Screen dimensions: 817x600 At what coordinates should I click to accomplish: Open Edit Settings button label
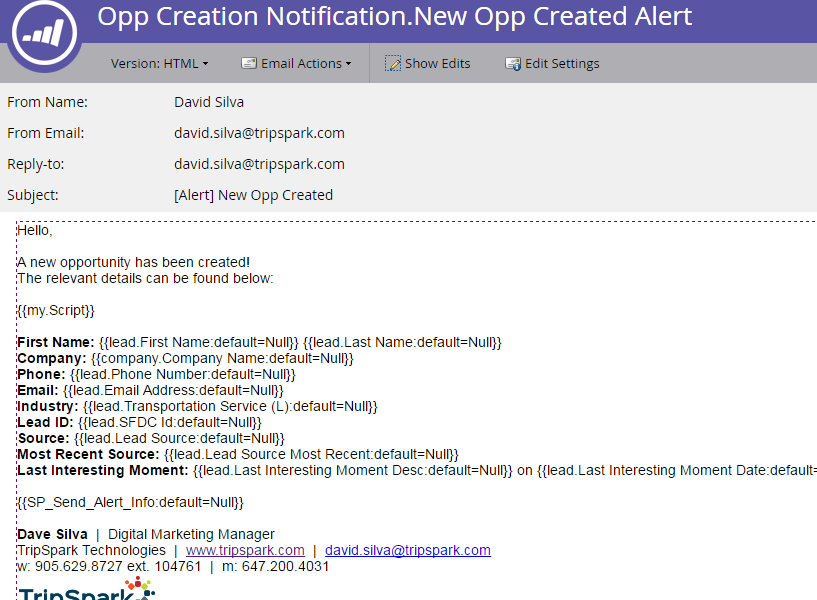pyautogui.click(x=562, y=64)
